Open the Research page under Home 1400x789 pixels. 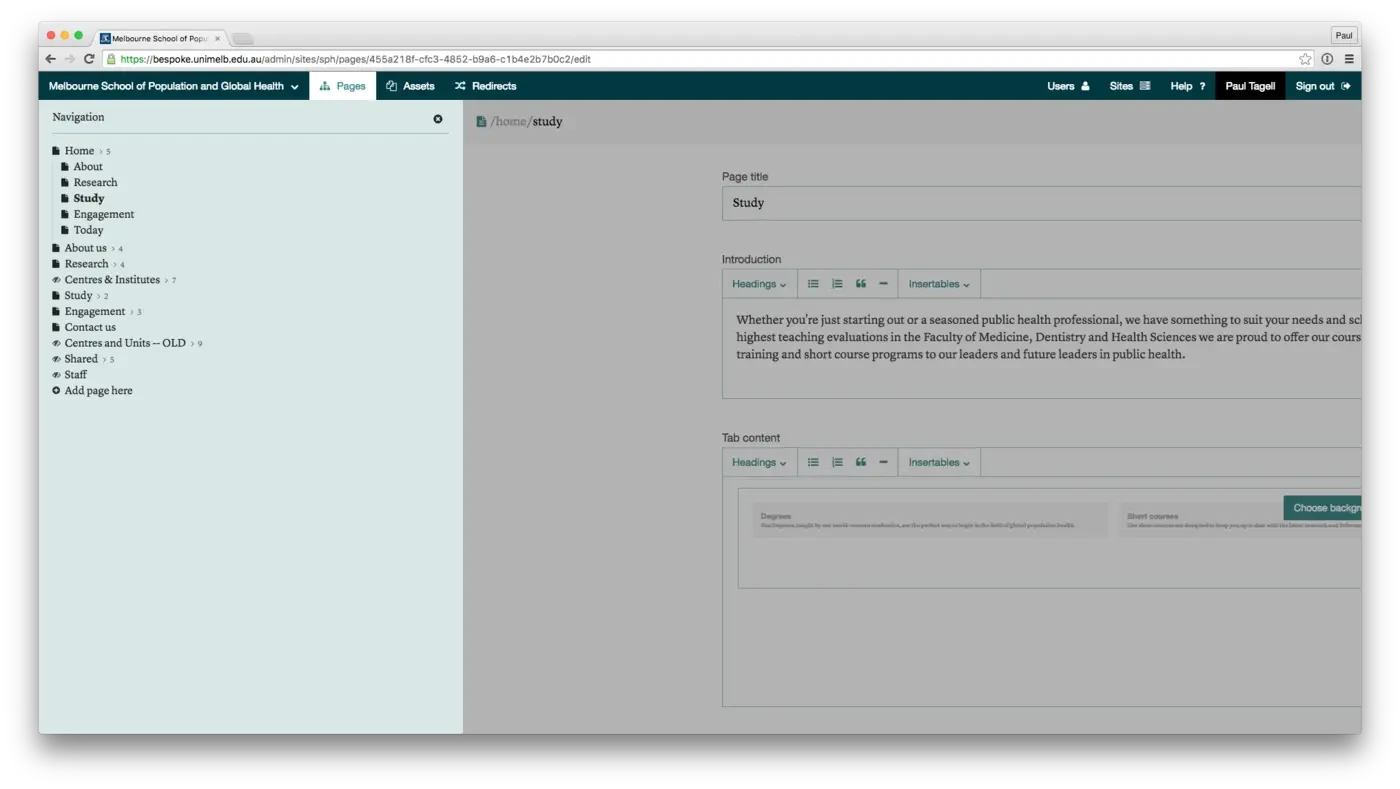(95, 183)
